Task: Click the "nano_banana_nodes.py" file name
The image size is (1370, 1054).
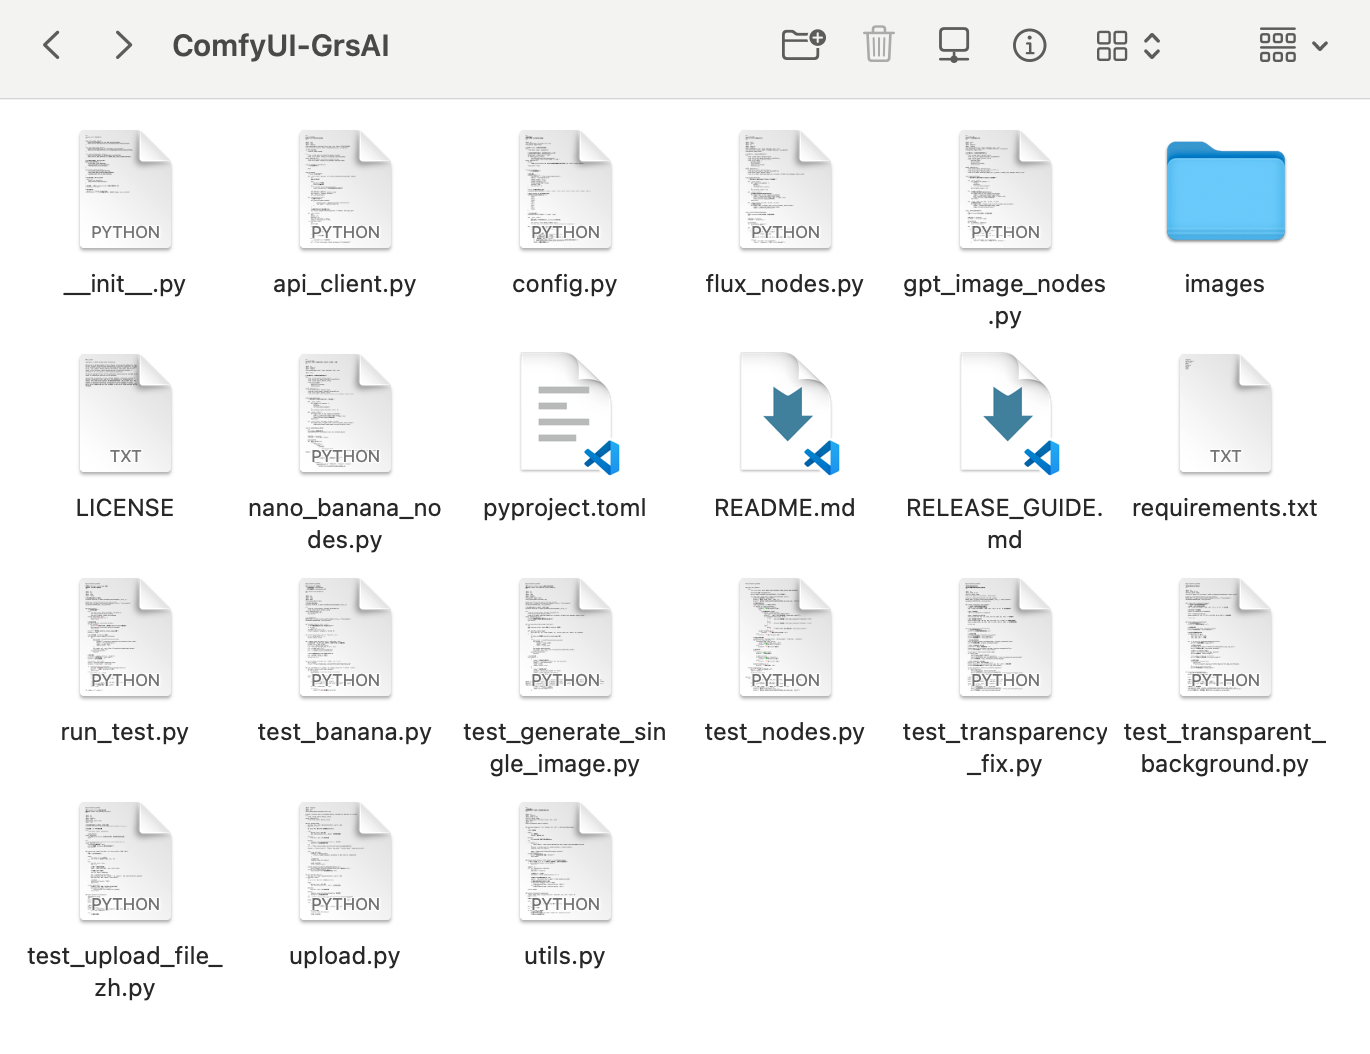Action: (345, 524)
